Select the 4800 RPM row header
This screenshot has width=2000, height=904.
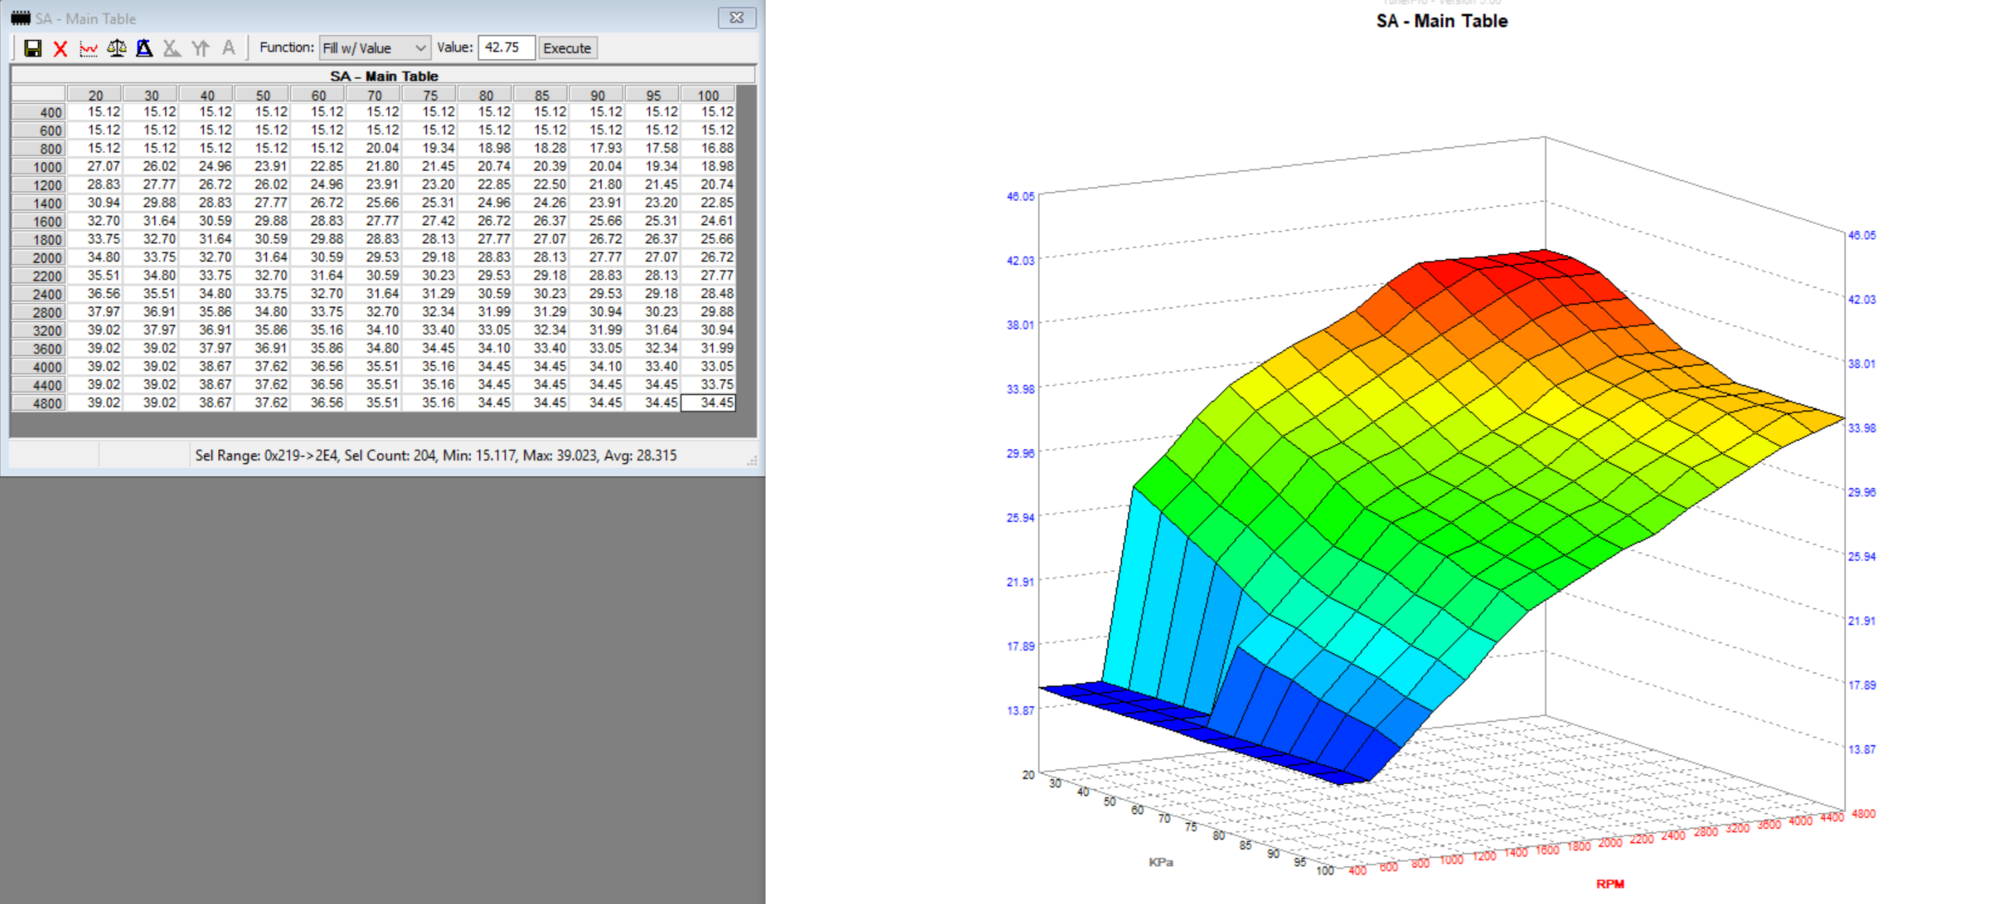(38, 403)
